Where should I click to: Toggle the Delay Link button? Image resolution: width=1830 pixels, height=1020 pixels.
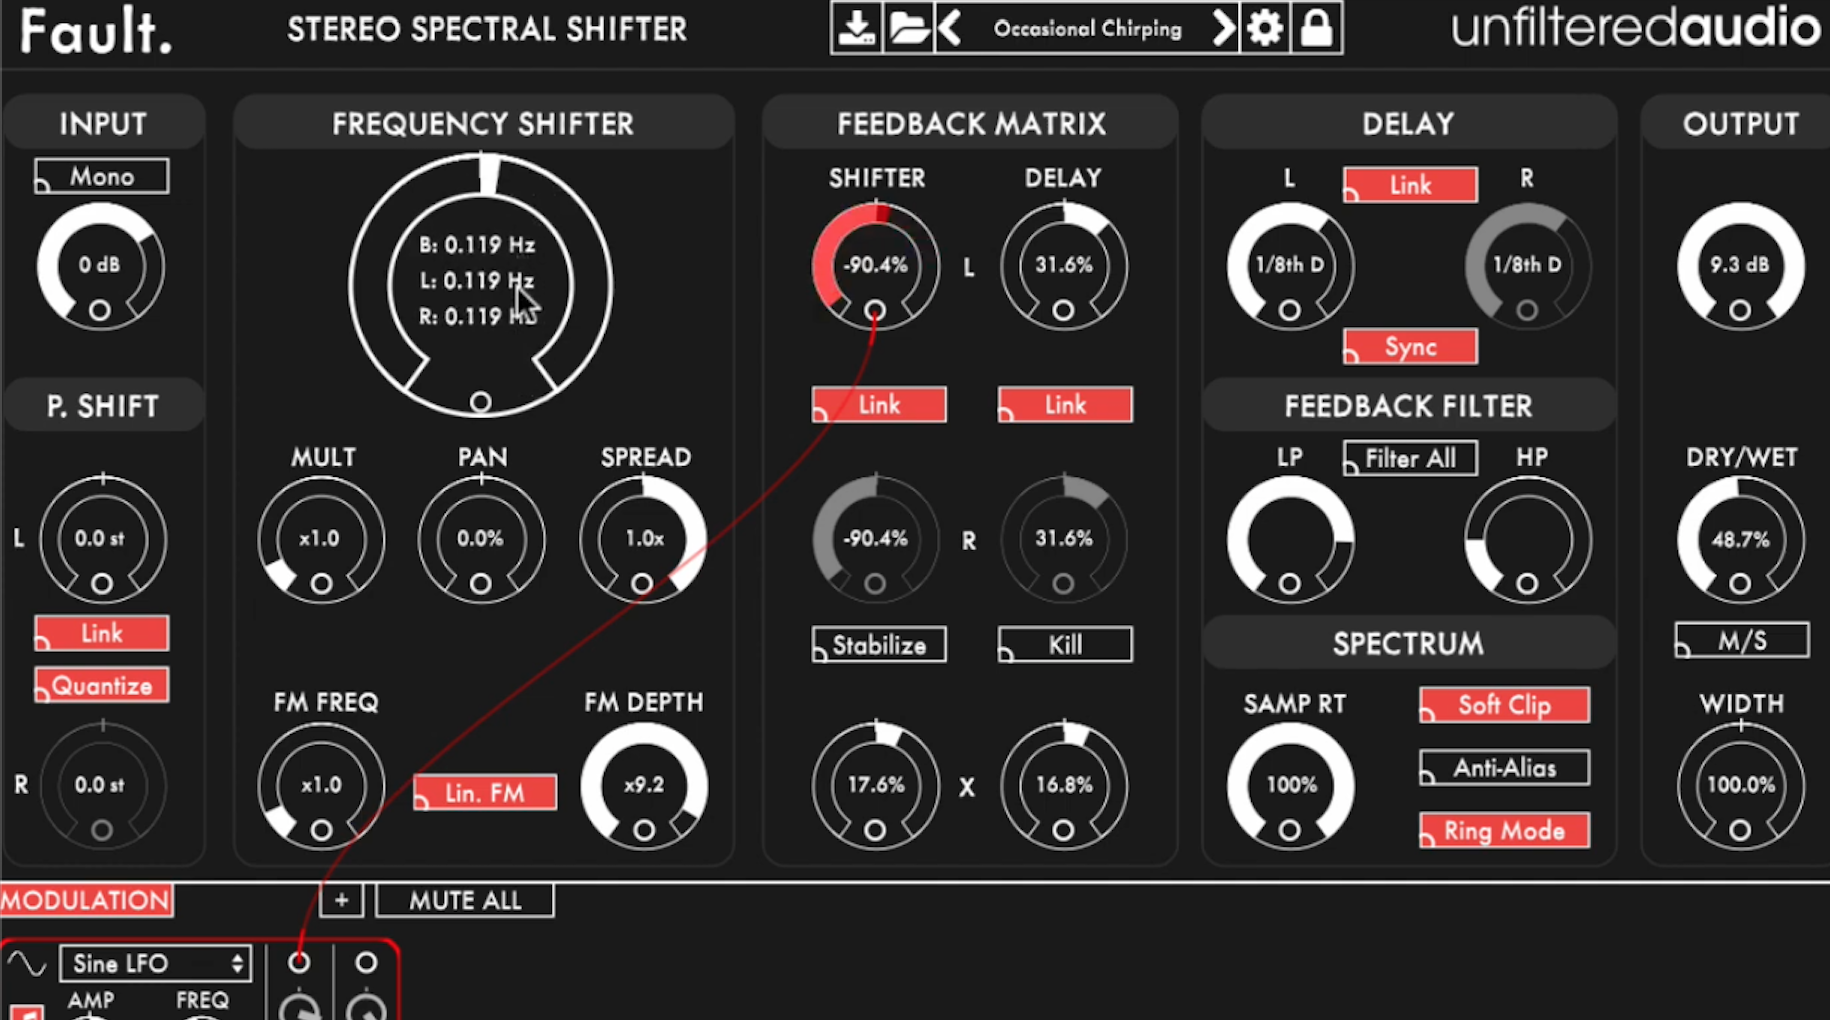[x=1410, y=185]
